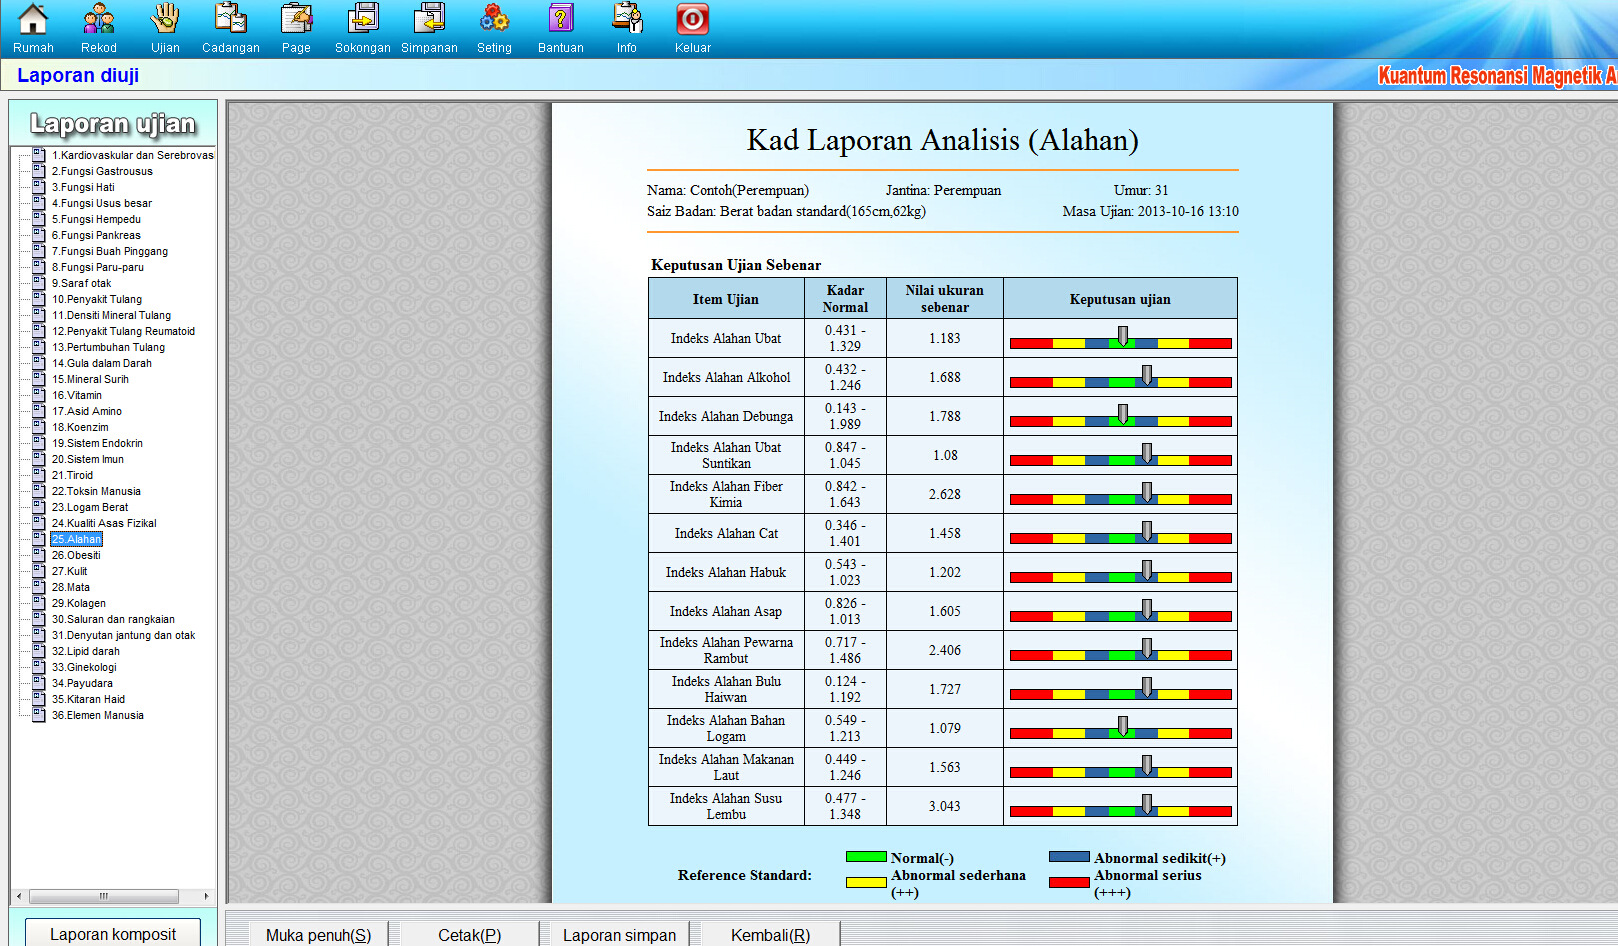
Task: Open 30.Saluran dan rangkaian report
Action: point(113,619)
